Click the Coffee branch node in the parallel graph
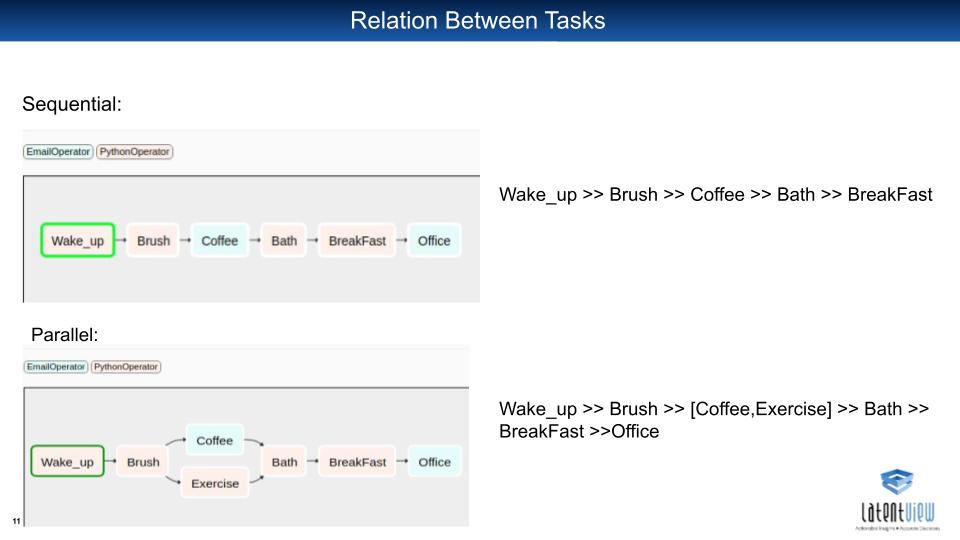The width and height of the screenshot is (960, 540). 214,440
